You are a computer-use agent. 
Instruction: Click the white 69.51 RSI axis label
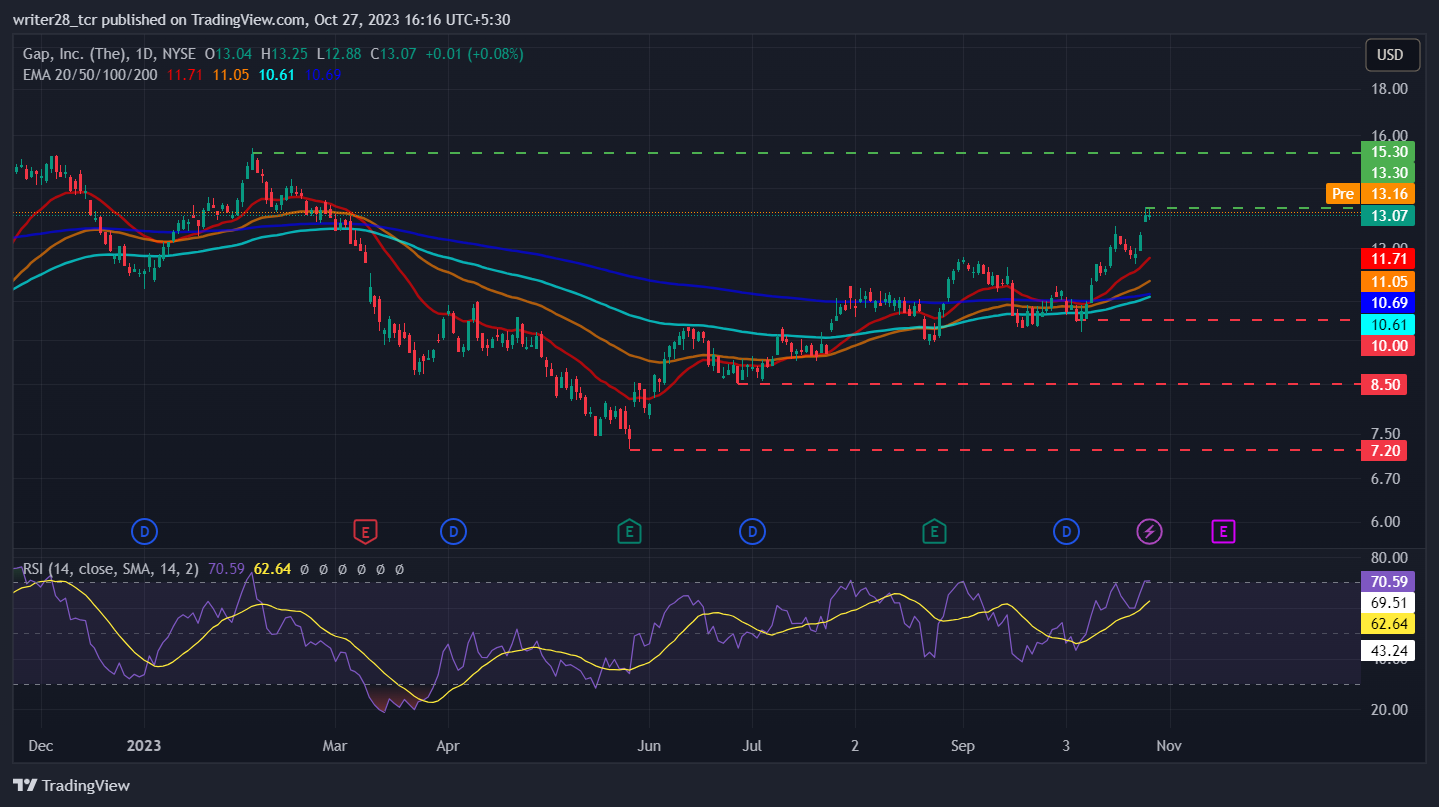click(x=1390, y=603)
